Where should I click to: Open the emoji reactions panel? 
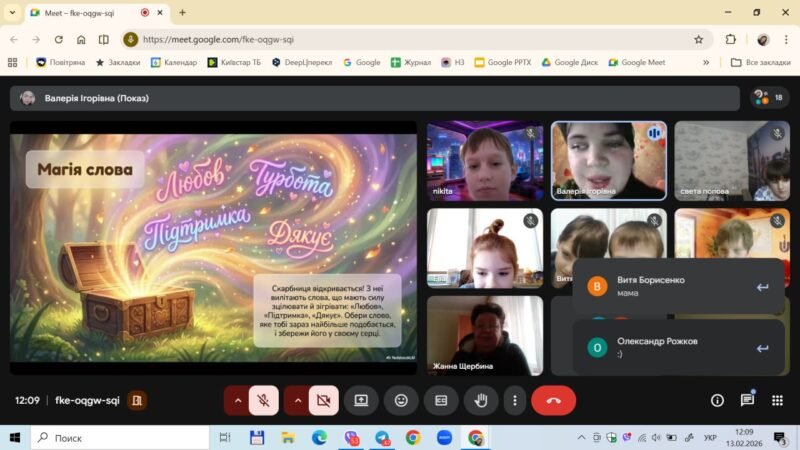tap(401, 400)
